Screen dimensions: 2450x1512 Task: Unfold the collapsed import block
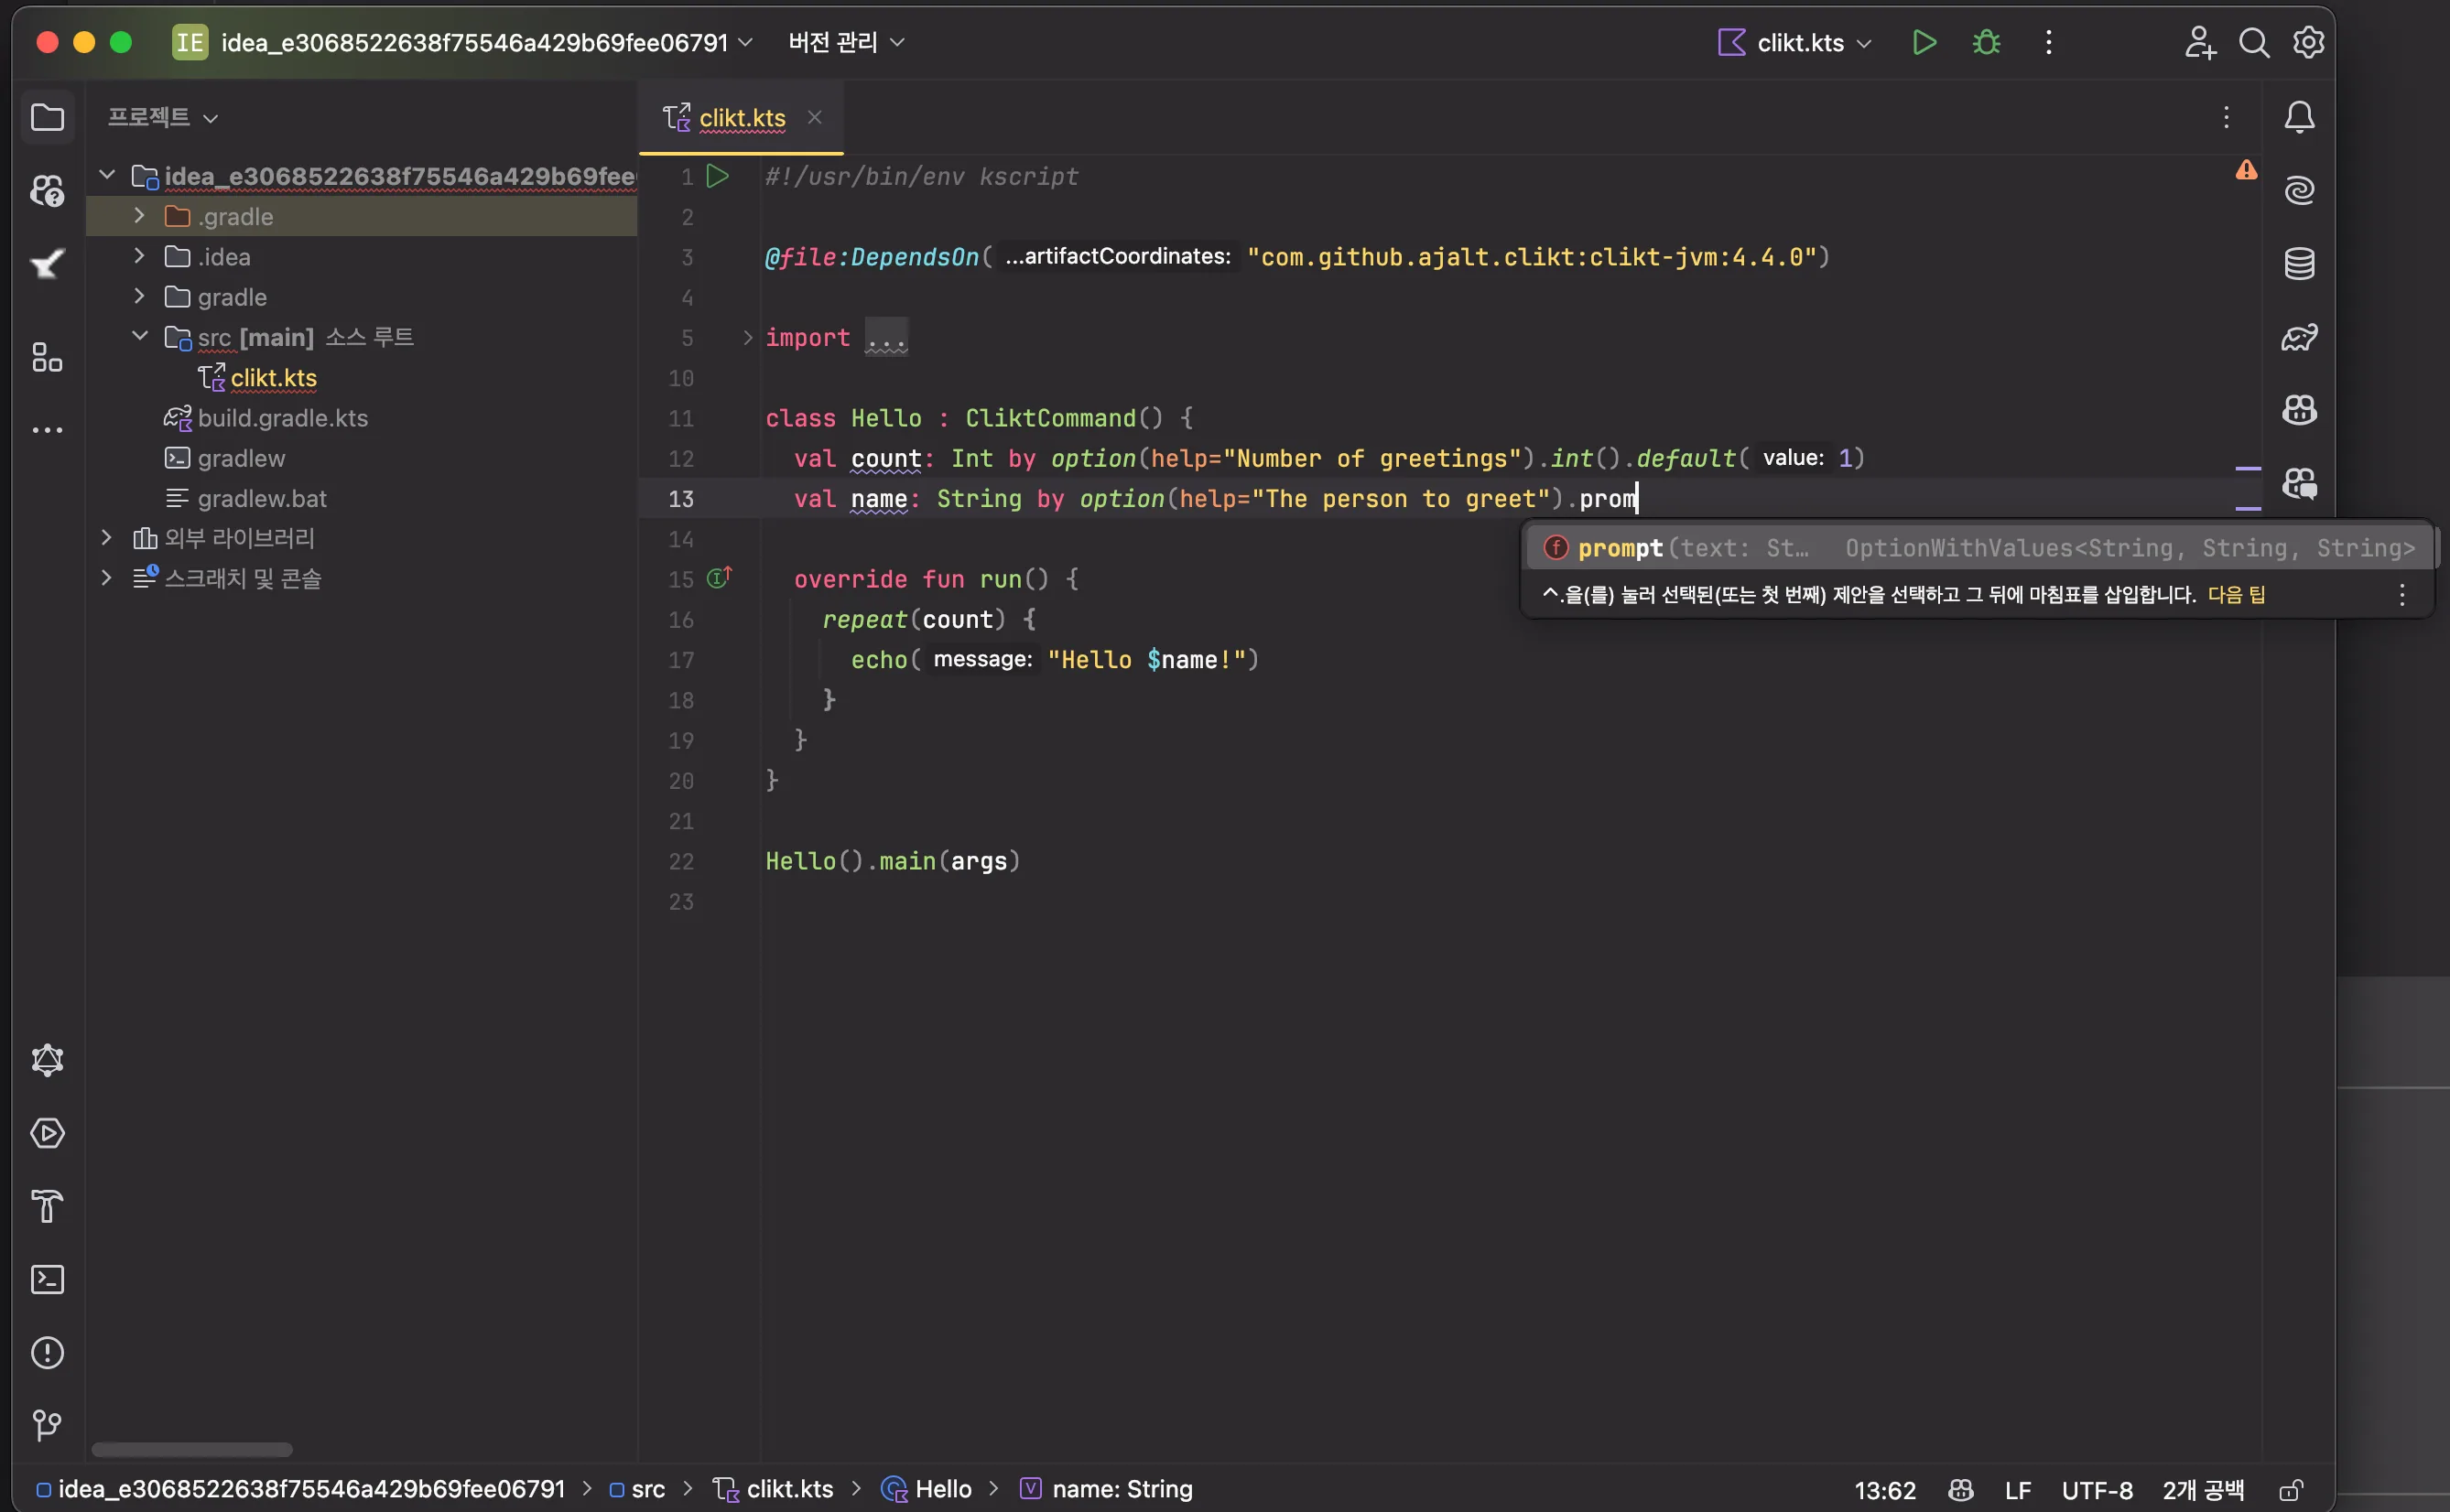click(x=747, y=338)
